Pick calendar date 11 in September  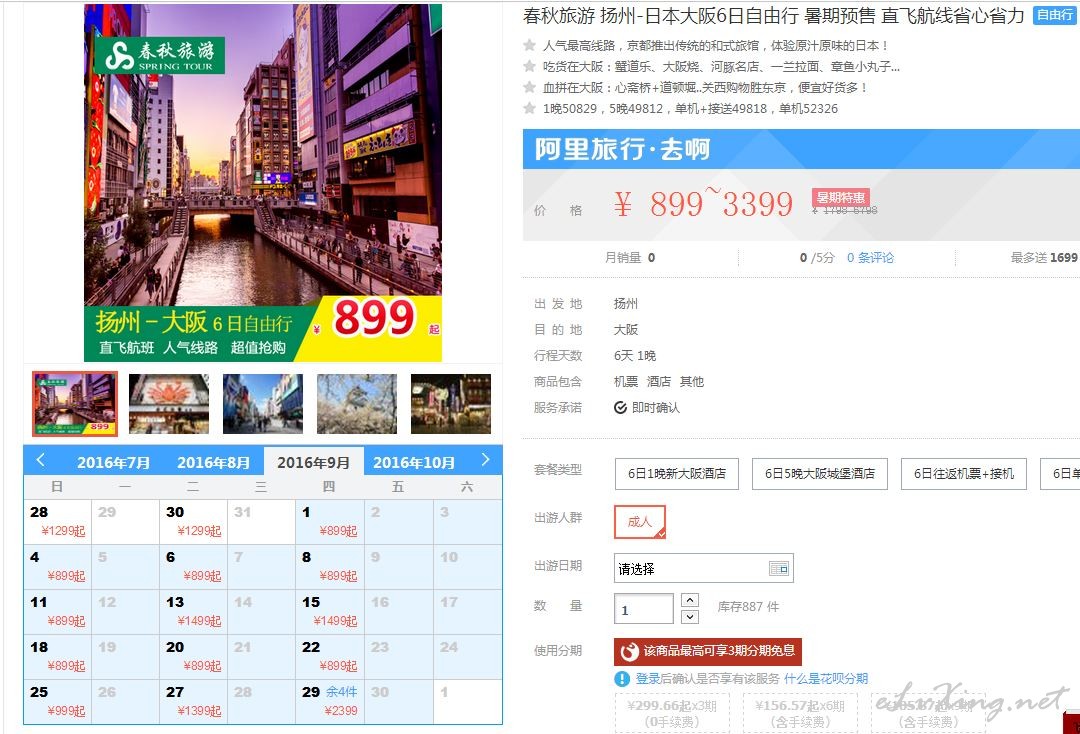58,611
